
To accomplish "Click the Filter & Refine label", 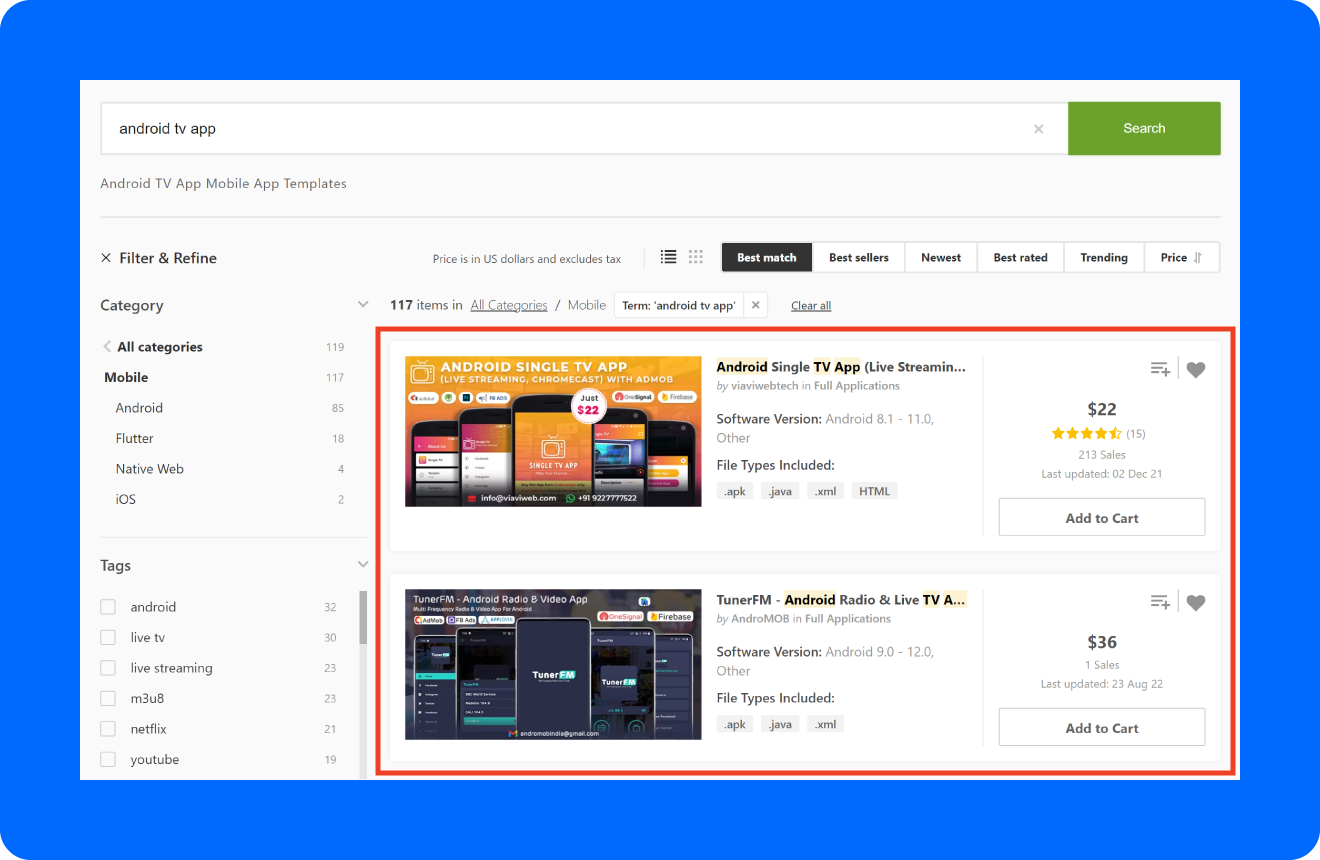I will (x=168, y=258).
